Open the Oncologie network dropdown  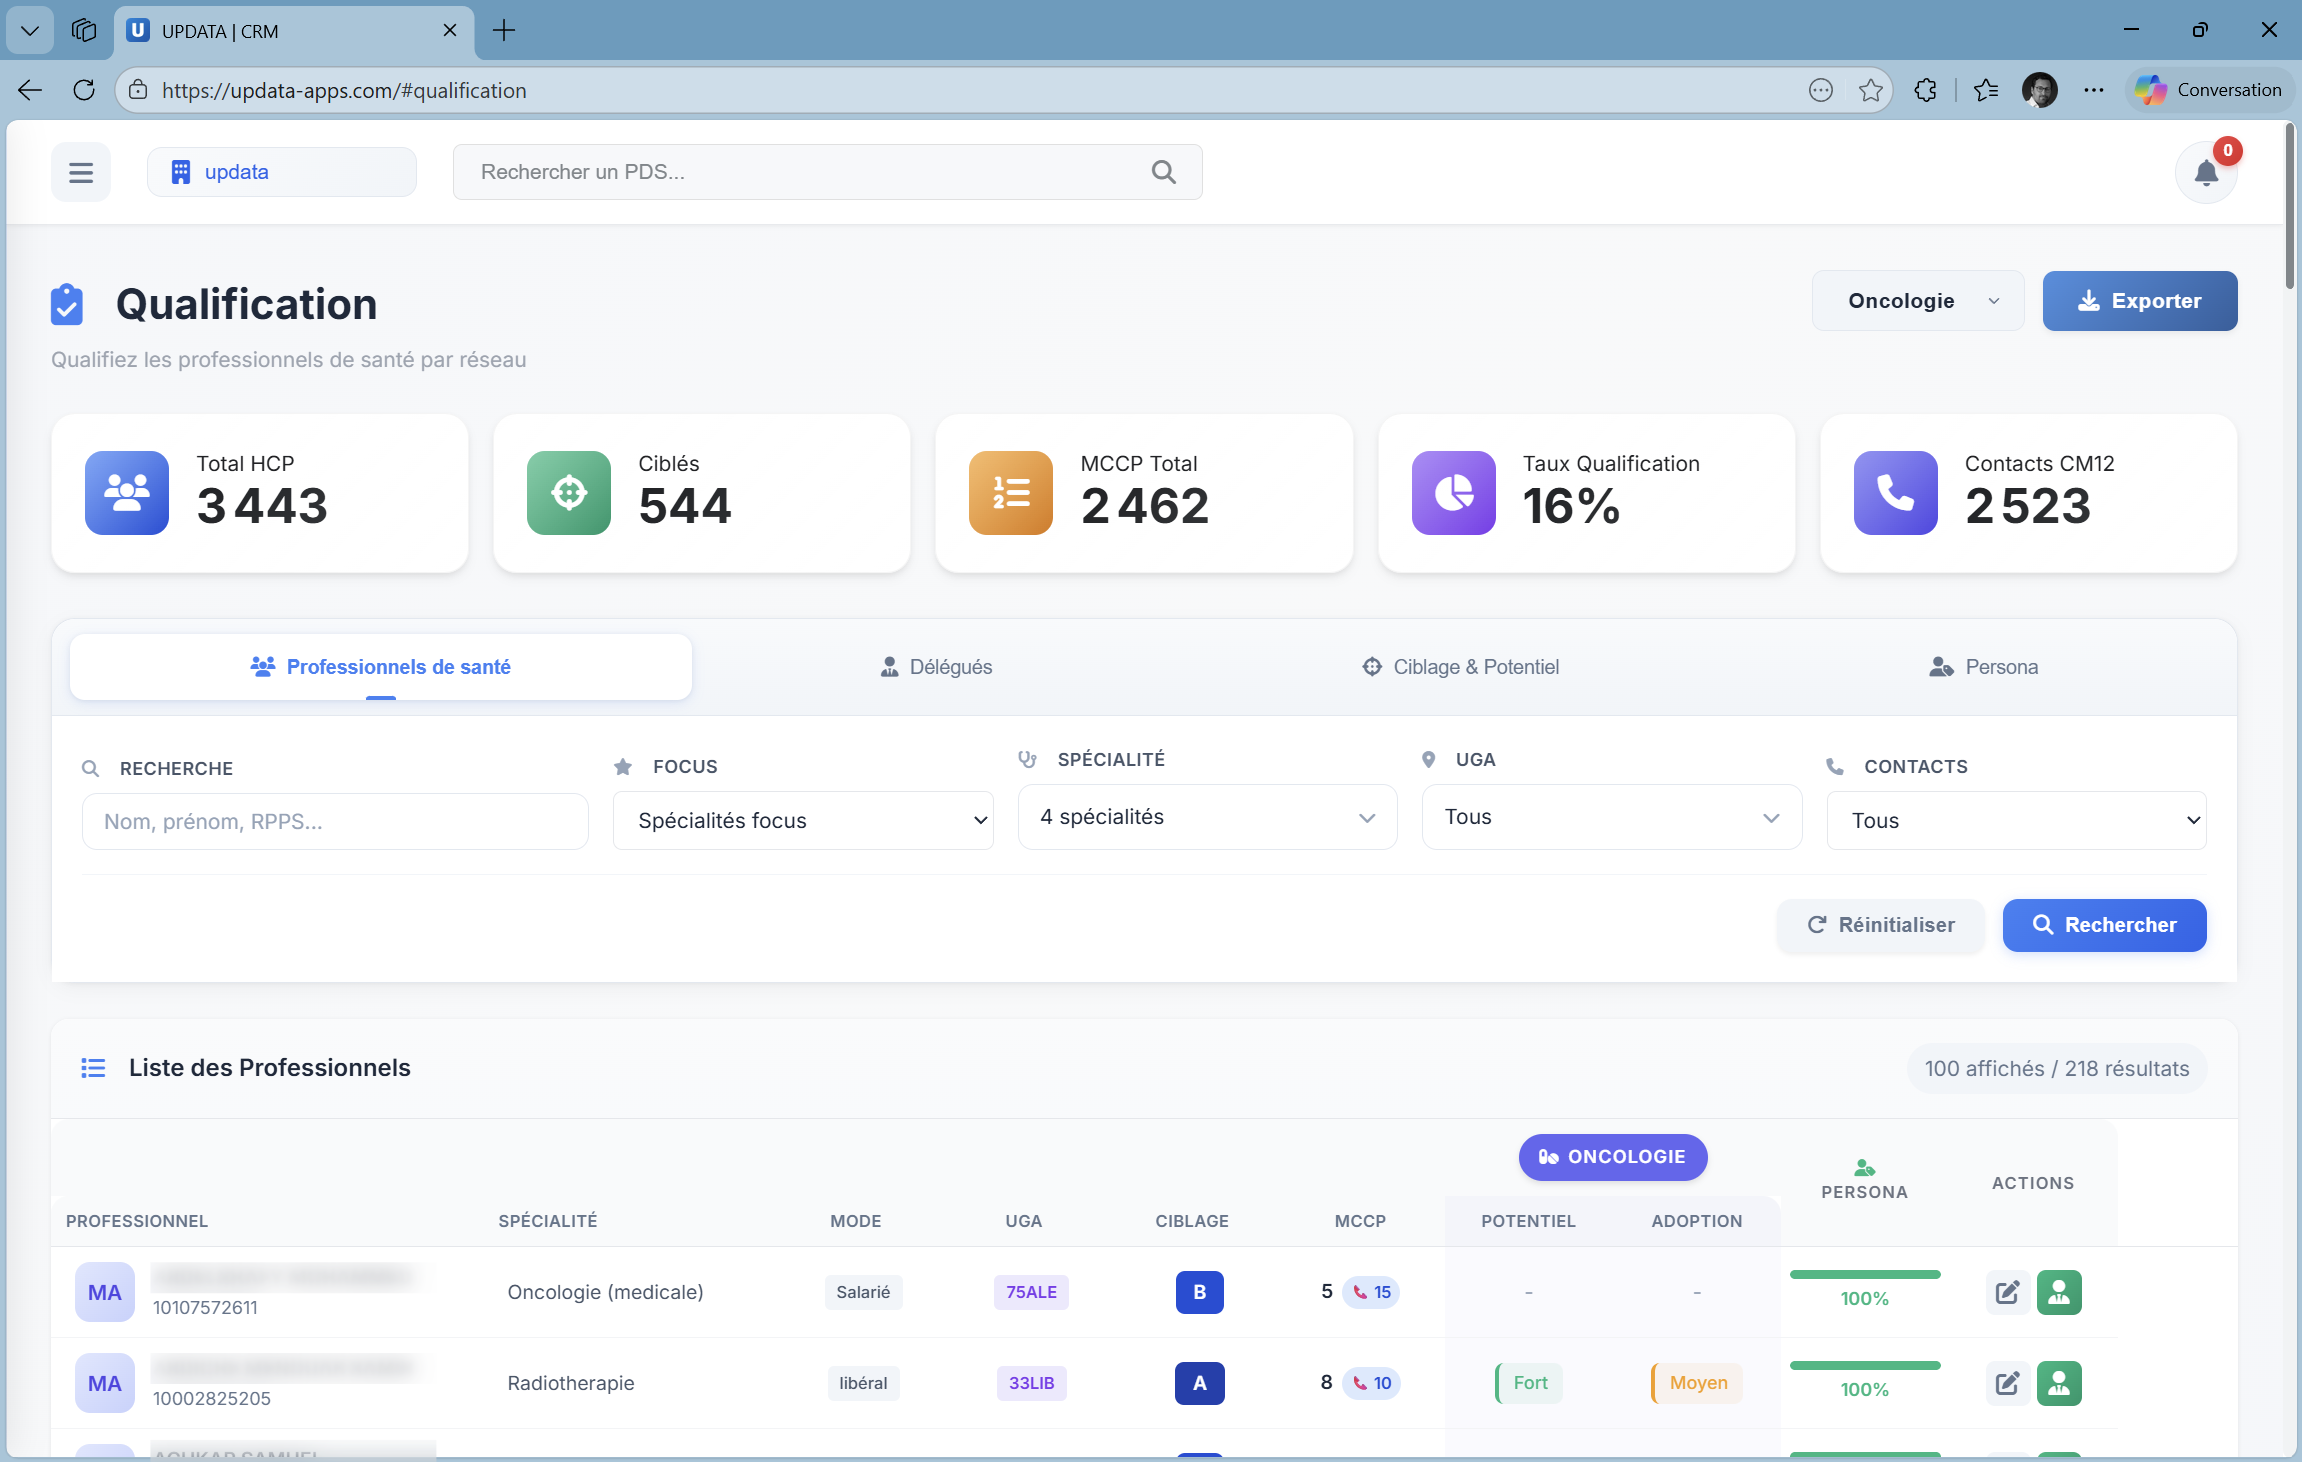[1917, 301]
